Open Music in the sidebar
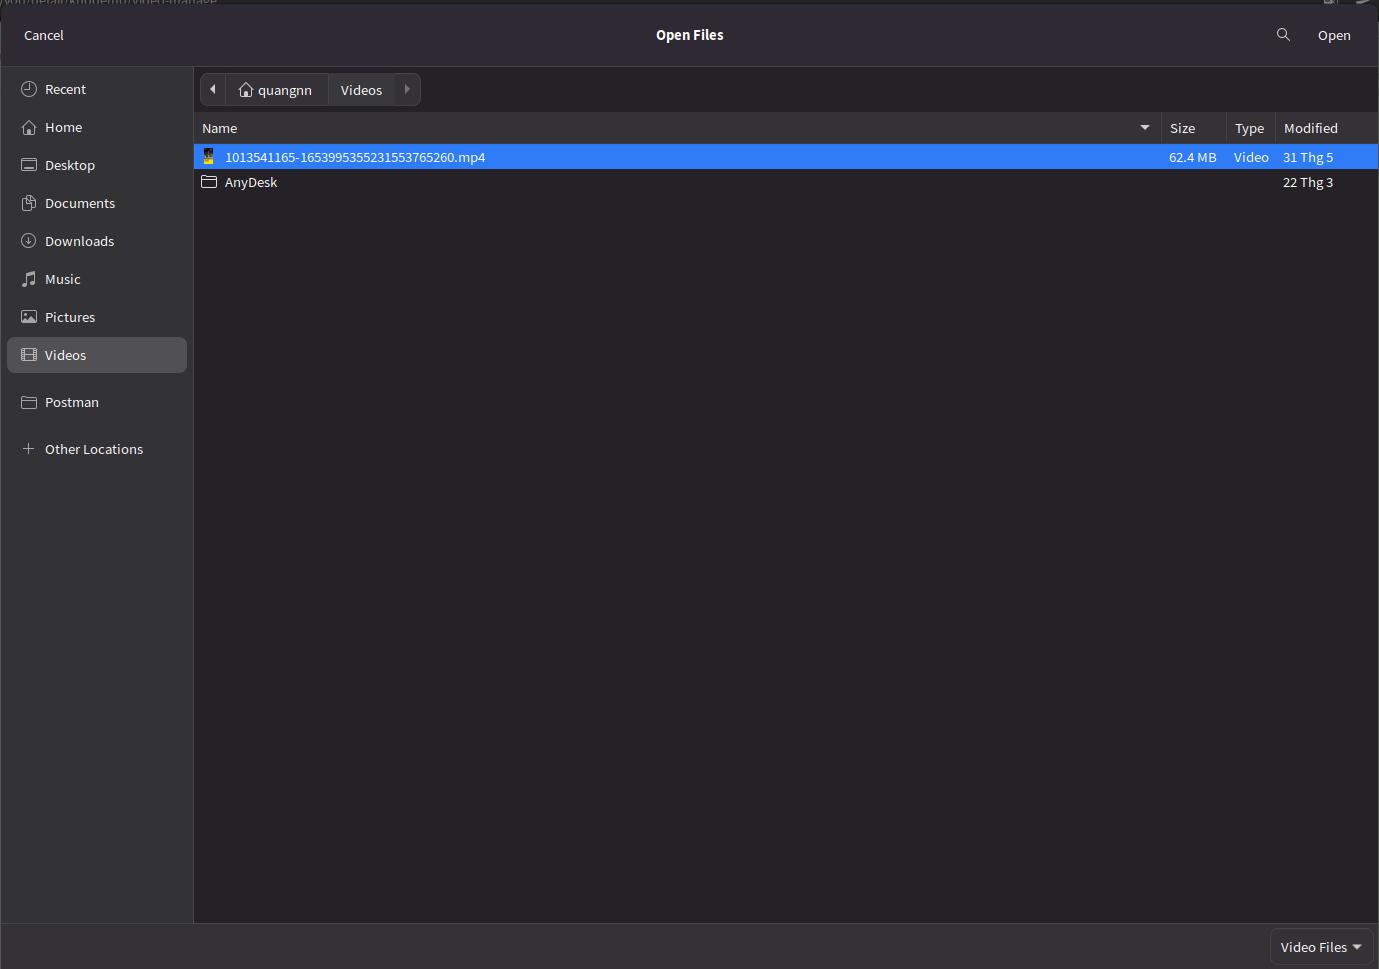This screenshot has width=1379, height=969. pyautogui.click(x=97, y=279)
